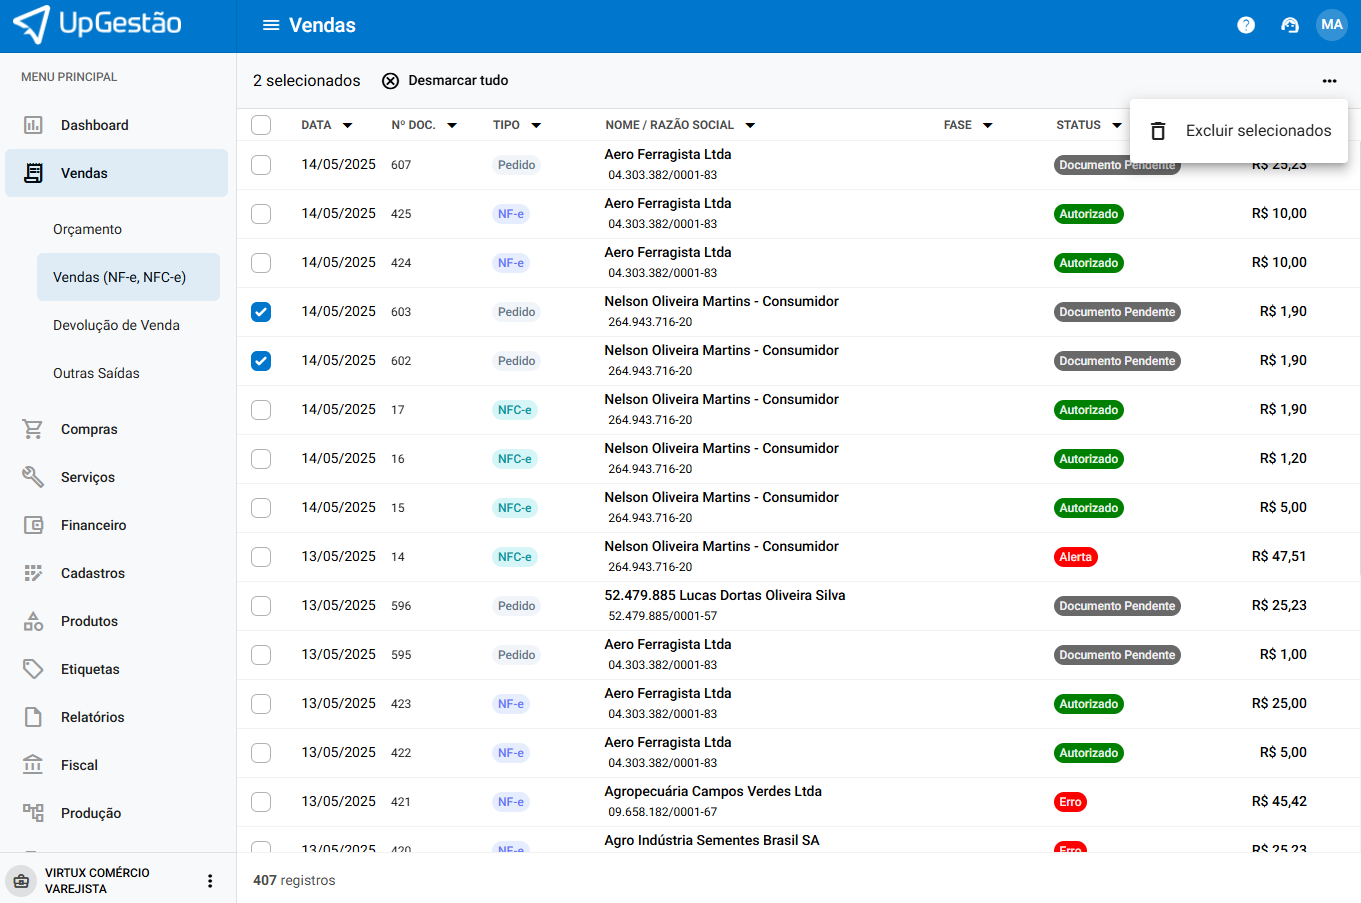The height and width of the screenshot is (903, 1361).
Task: Open the three-dot more options icon
Action: point(1329,81)
